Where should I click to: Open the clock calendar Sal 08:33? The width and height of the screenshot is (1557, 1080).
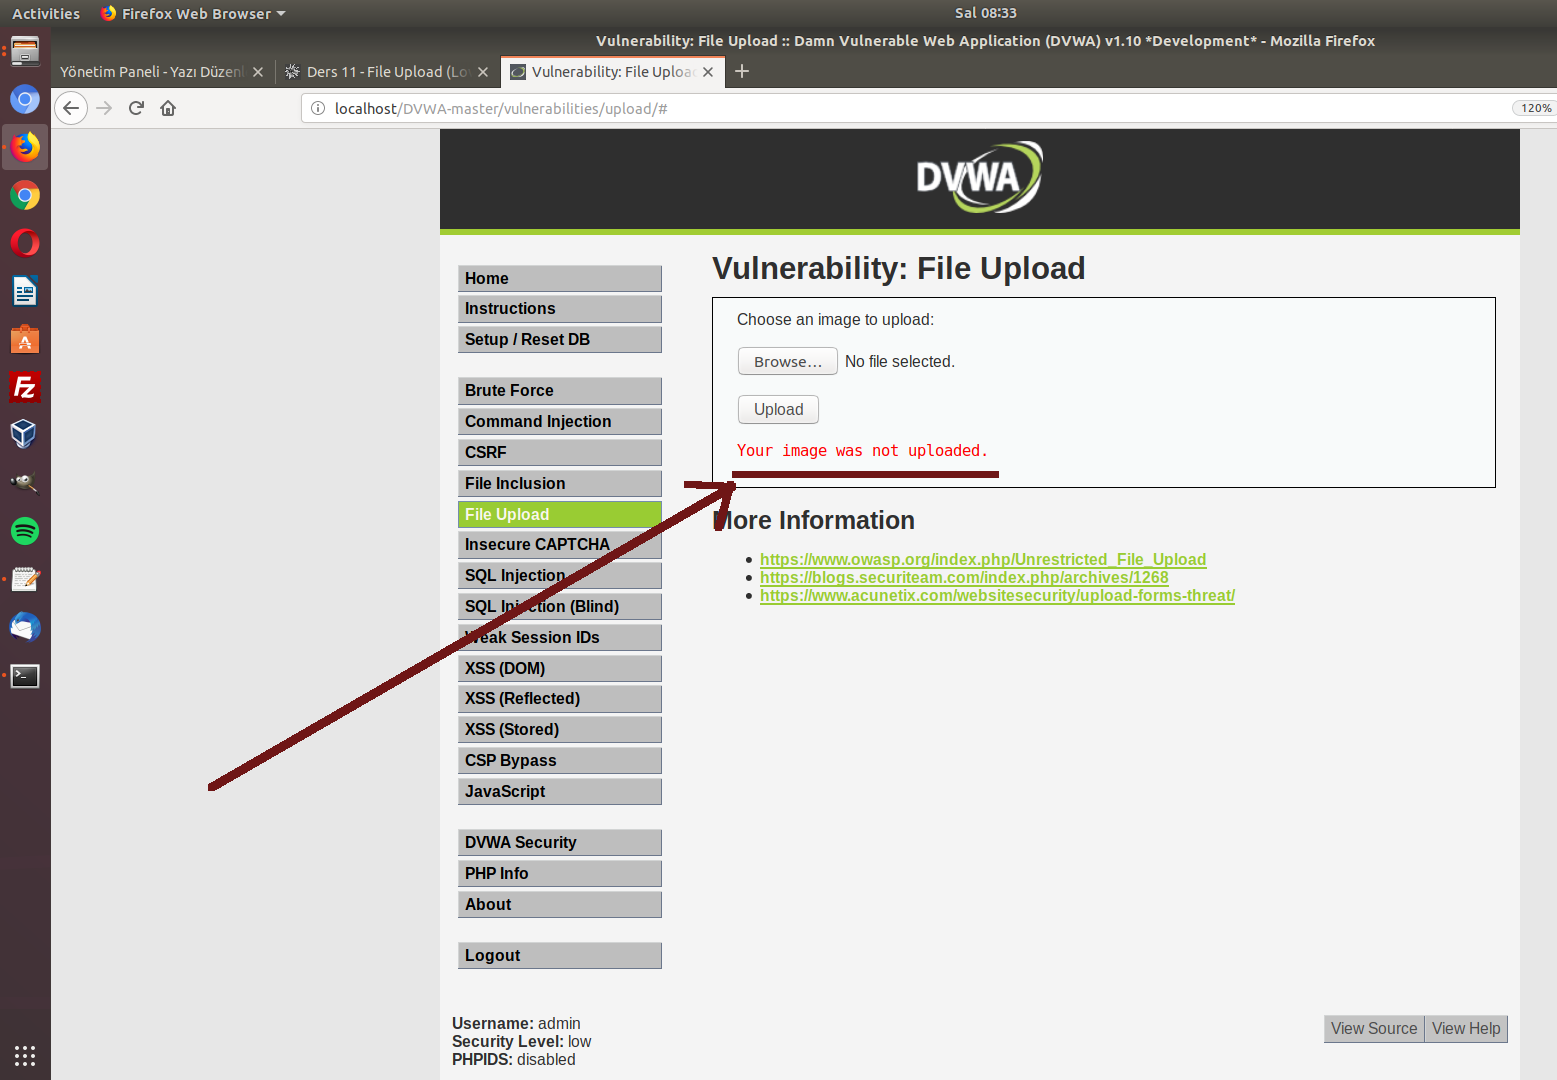(985, 13)
